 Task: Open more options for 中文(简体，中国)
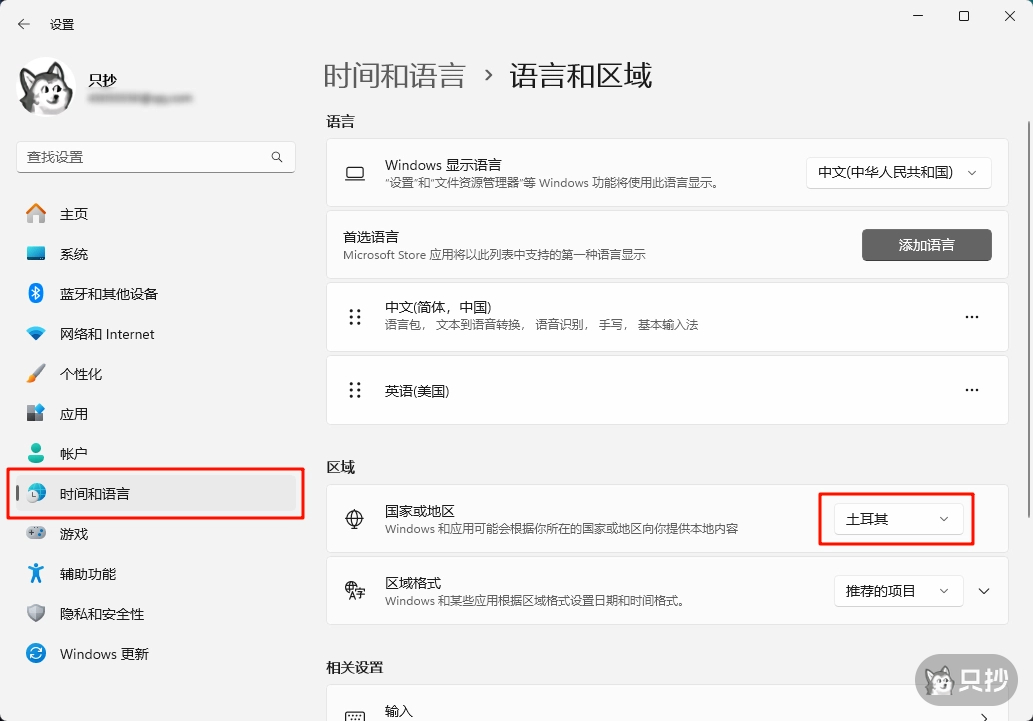(971, 317)
